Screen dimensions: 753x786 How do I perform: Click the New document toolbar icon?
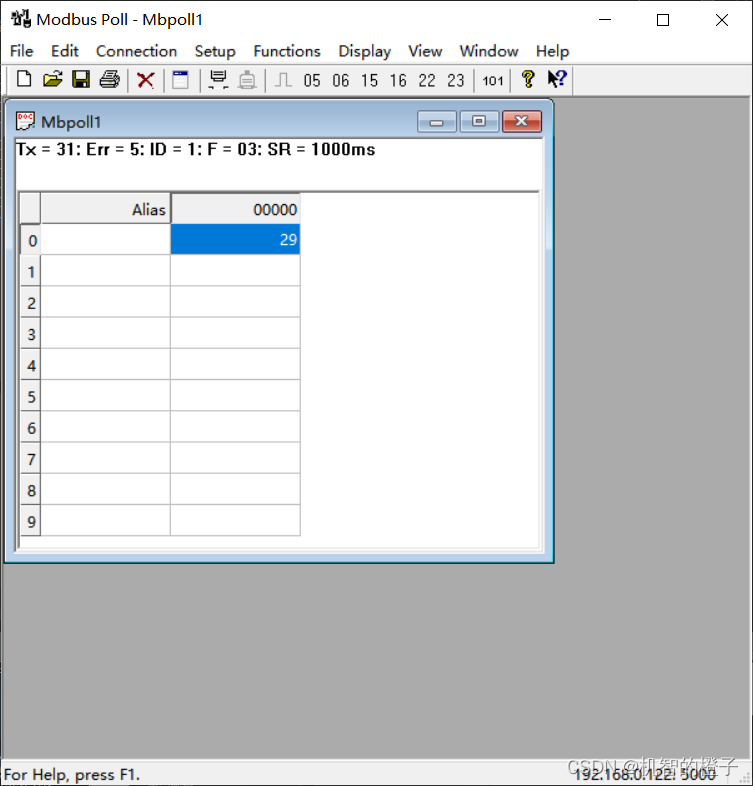(x=24, y=79)
